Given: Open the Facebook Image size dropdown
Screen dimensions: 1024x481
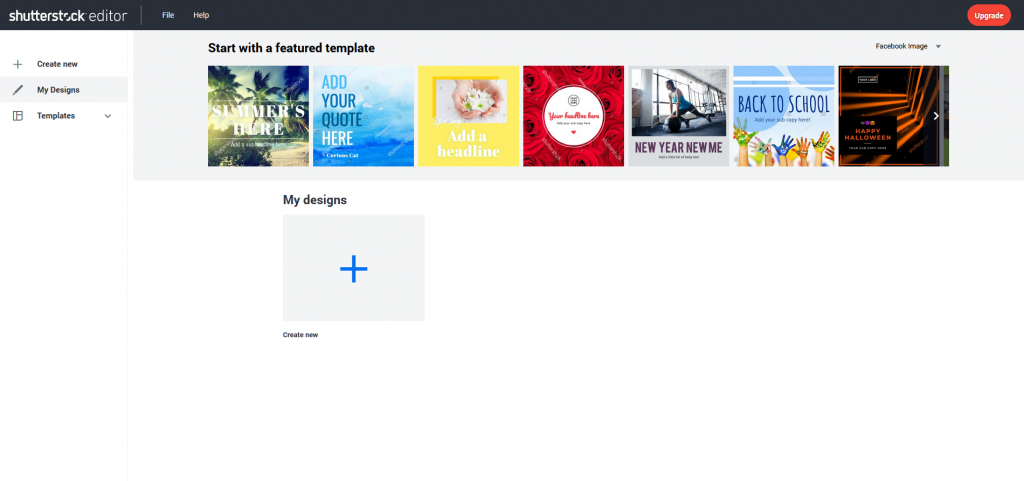Looking at the screenshot, I should click(908, 46).
